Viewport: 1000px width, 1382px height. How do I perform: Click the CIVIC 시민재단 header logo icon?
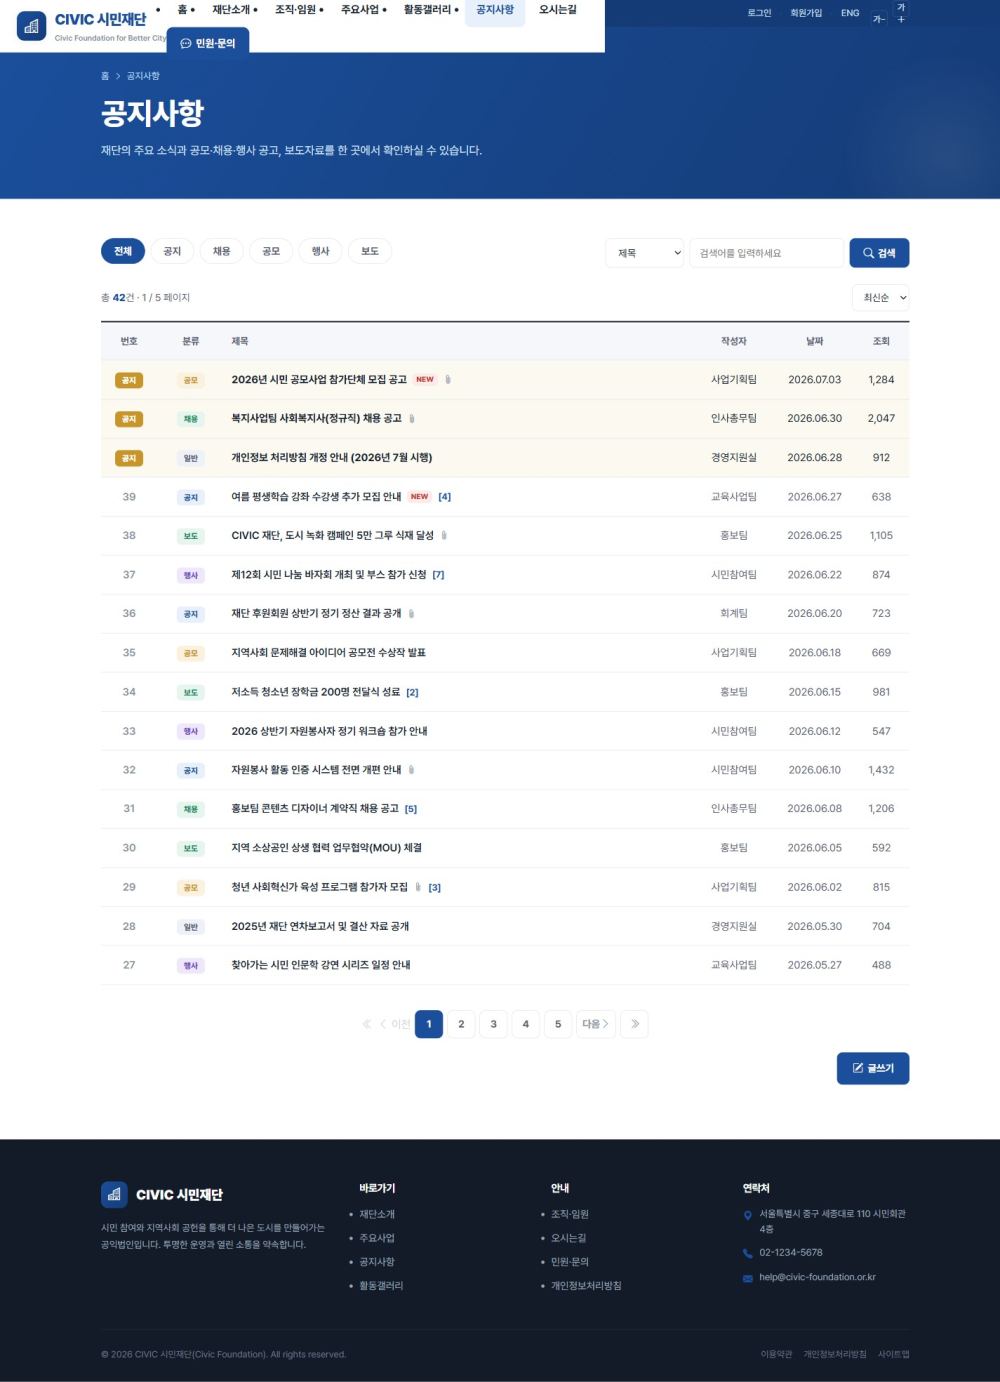[32, 26]
